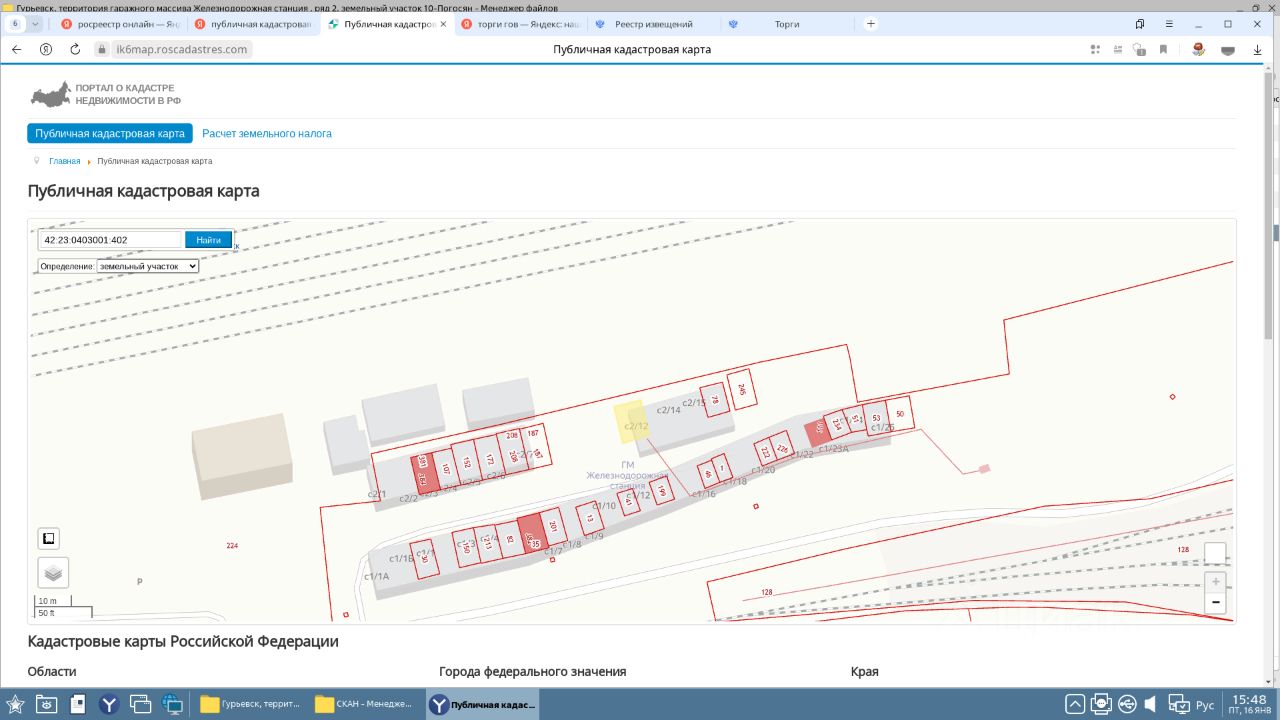The height and width of the screenshot is (720, 1280).
Task: Expand the hidden system tray icons
Action: (x=1074, y=704)
